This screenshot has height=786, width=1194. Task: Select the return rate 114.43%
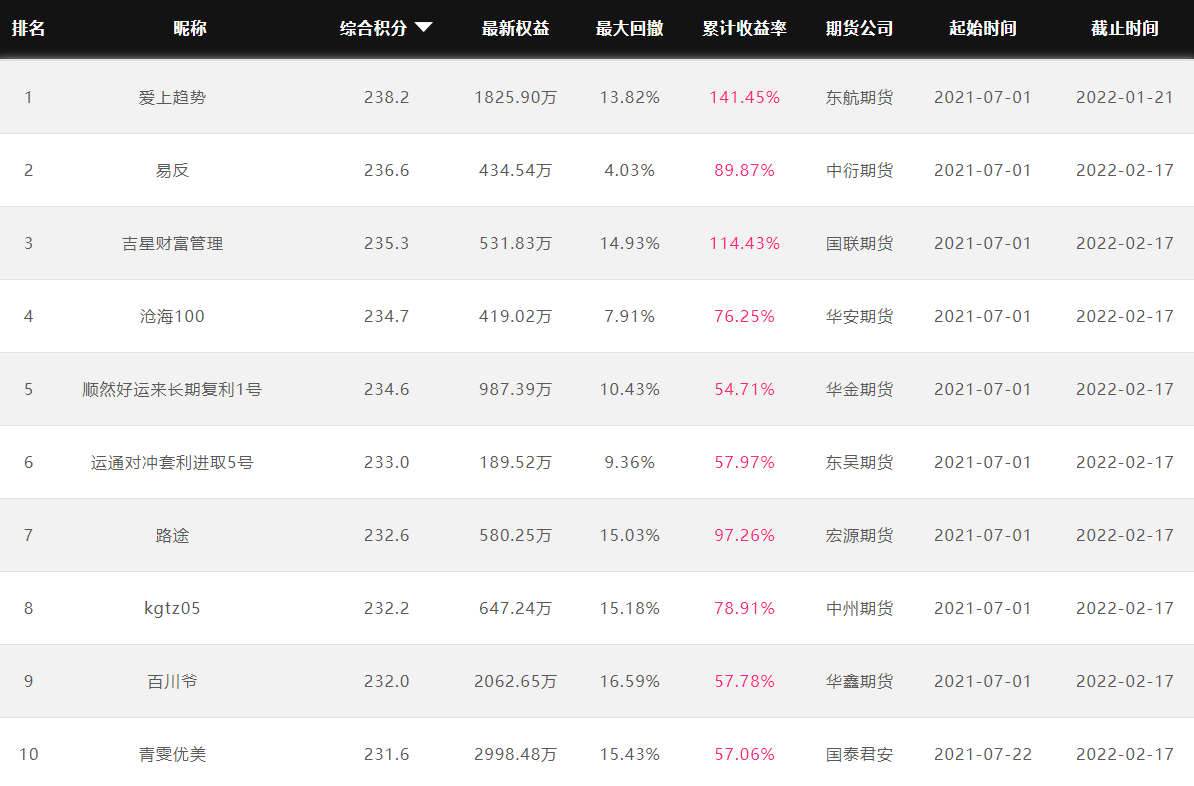(x=745, y=244)
